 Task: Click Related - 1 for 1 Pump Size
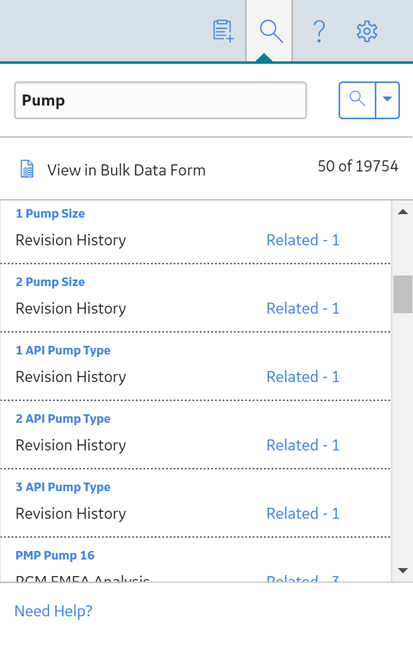[x=303, y=240]
